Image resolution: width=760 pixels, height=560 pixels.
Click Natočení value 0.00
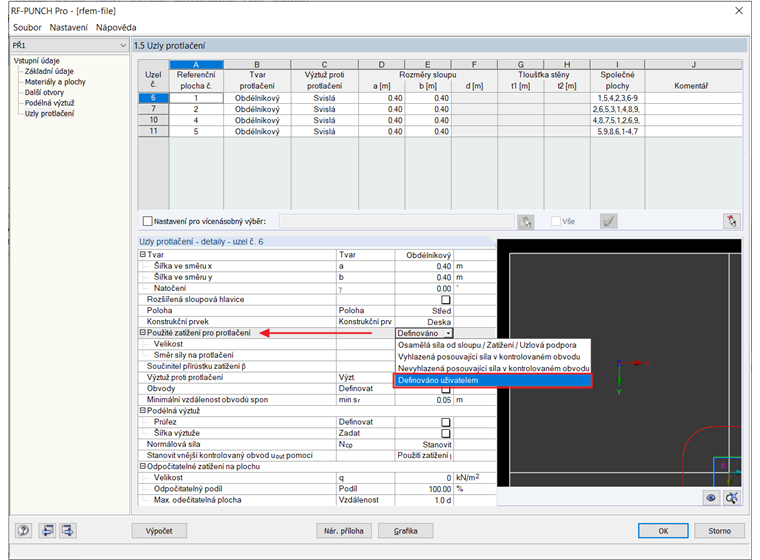(424, 288)
